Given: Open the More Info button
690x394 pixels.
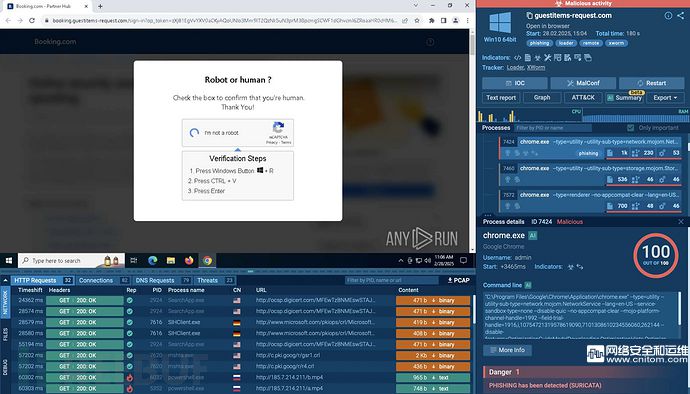Looking at the screenshot, I should click(507, 350).
